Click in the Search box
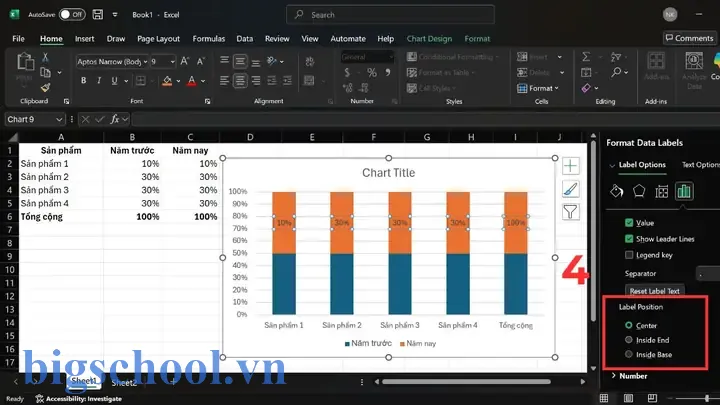Screen dimensions: 720x405 (x=390, y=15)
